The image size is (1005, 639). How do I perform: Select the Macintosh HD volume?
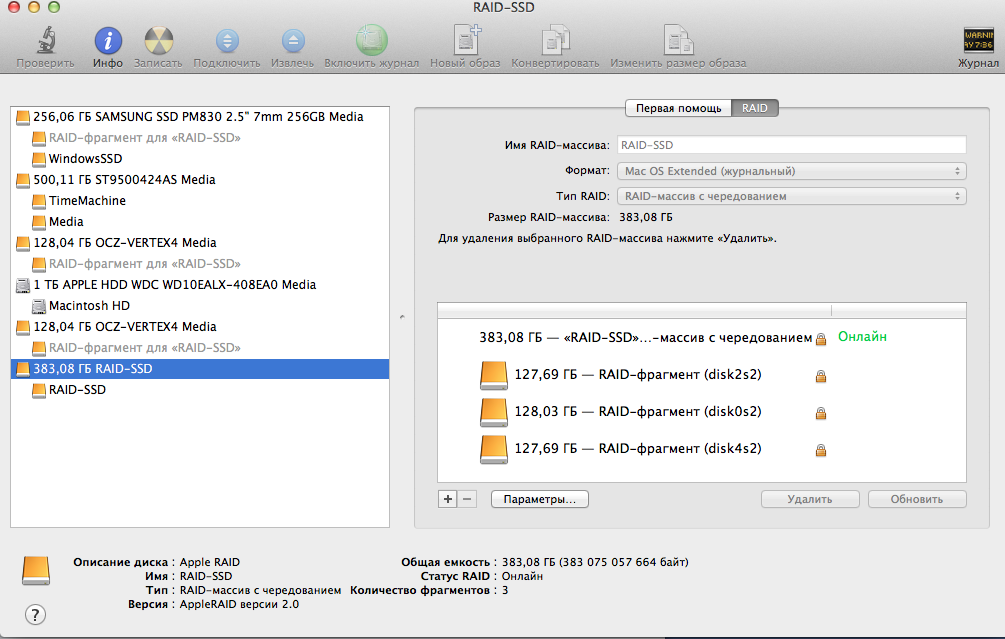(200, 306)
